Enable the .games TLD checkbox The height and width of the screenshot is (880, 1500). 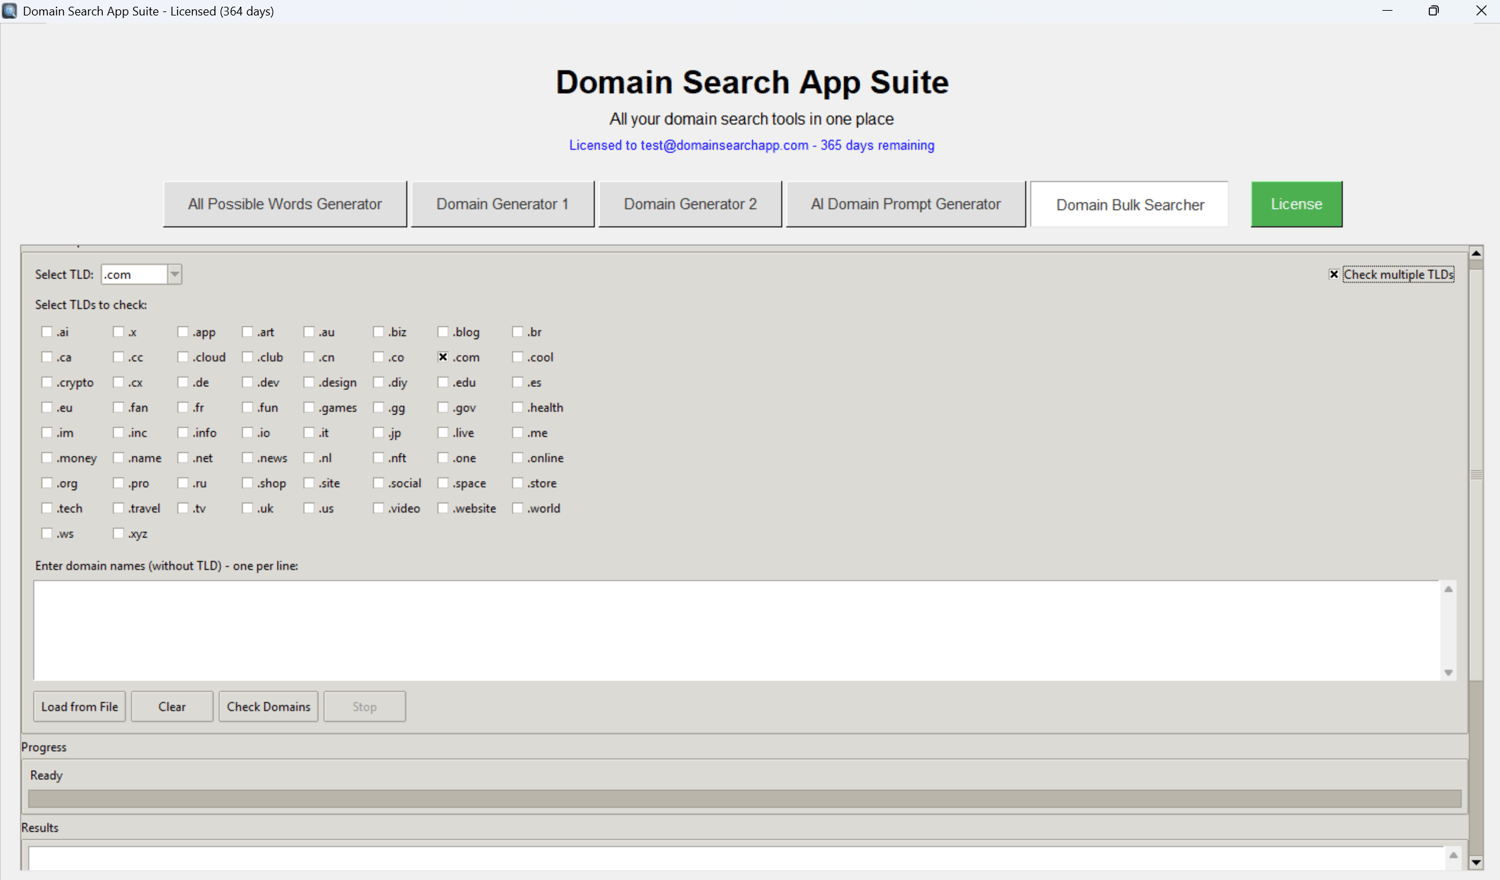click(x=309, y=407)
